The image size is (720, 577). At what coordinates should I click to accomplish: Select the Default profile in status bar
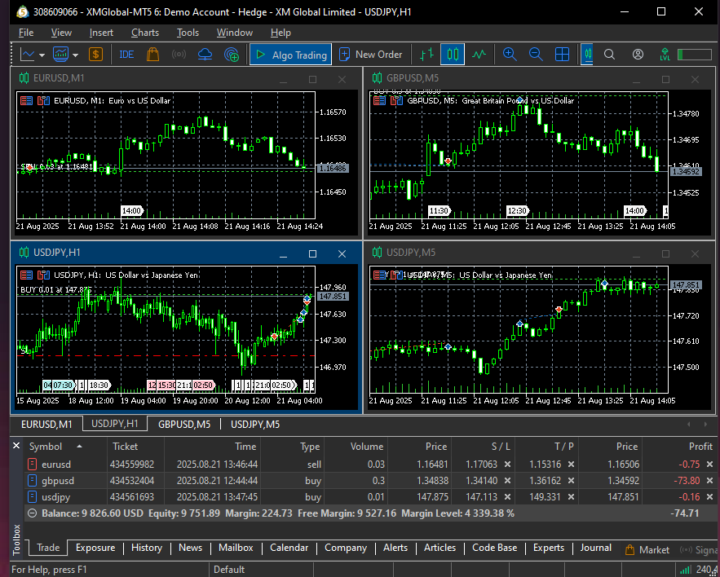[229, 570]
